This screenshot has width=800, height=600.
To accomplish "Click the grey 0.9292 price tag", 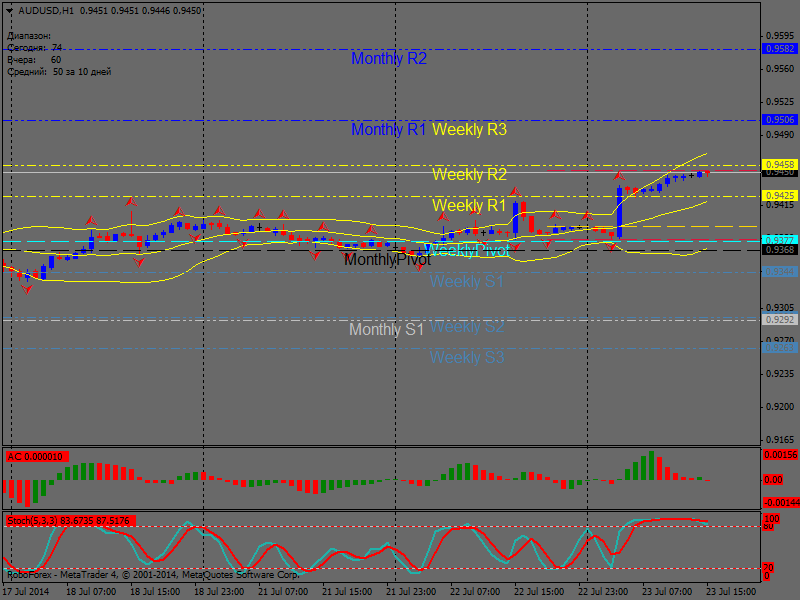I will point(779,320).
